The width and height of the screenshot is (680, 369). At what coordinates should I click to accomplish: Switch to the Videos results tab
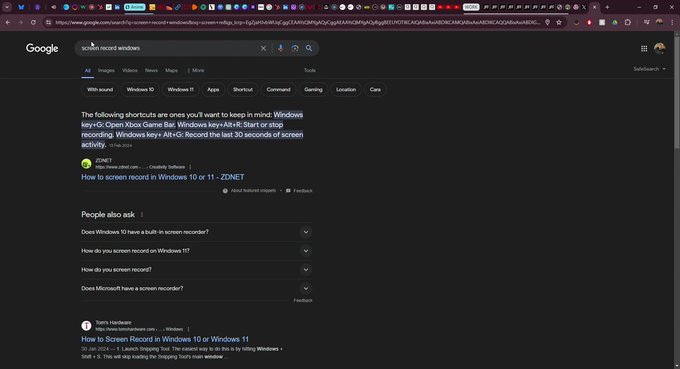[130, 70]
